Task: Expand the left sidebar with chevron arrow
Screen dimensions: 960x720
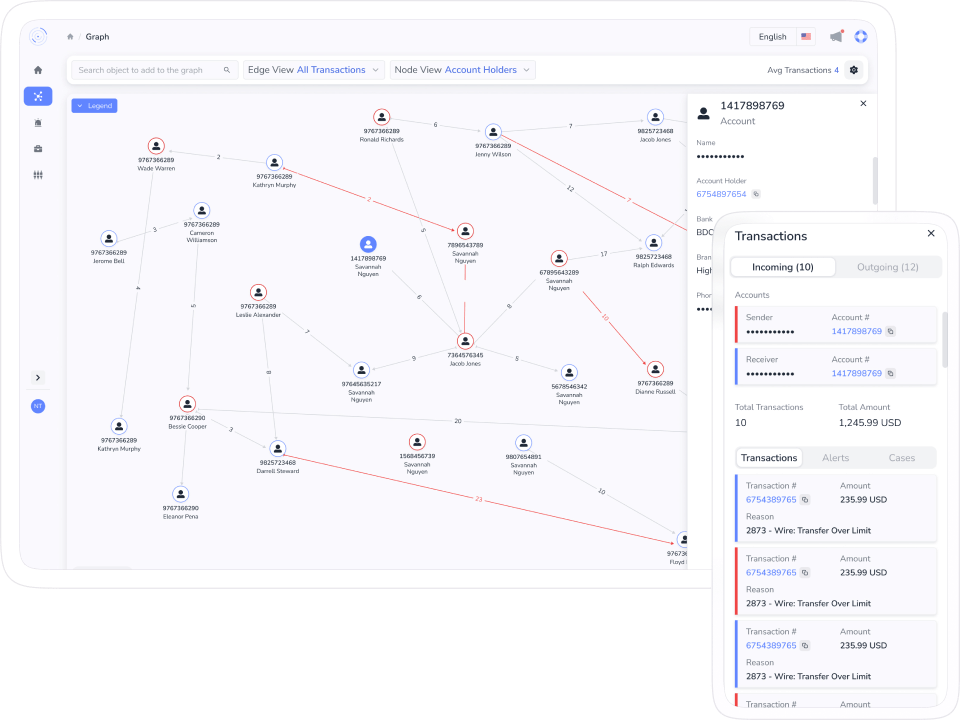Action: 38,378
